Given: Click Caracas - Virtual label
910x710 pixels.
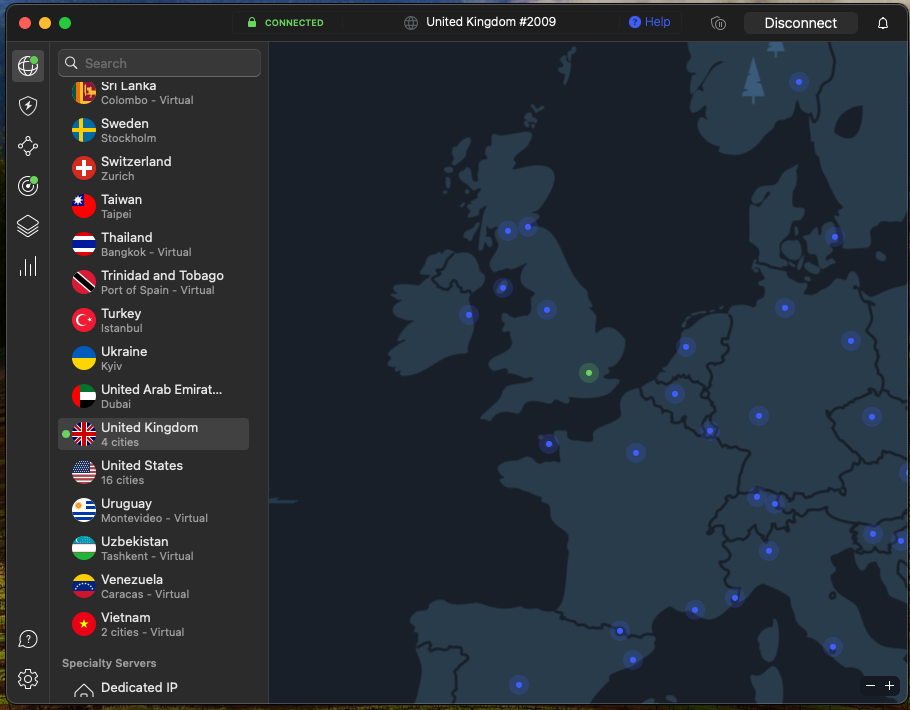Looking at the screenshot, I should 145,594.
